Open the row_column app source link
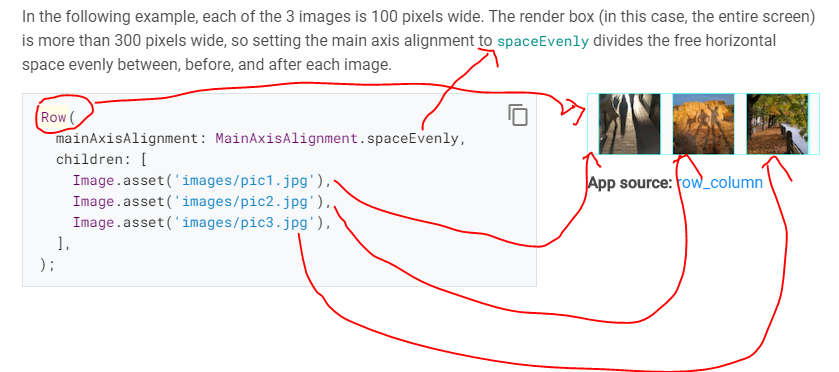This screenshot has height=372, width=839. 719,183
